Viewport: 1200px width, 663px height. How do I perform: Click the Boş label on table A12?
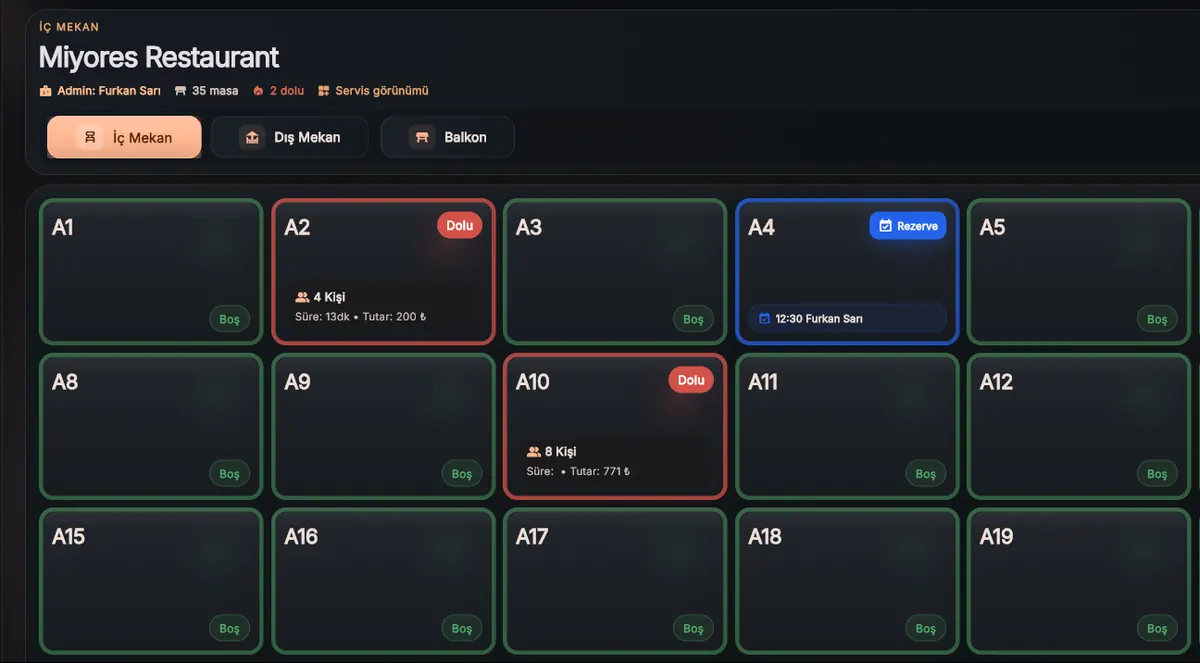click(x=1157, y=474)
